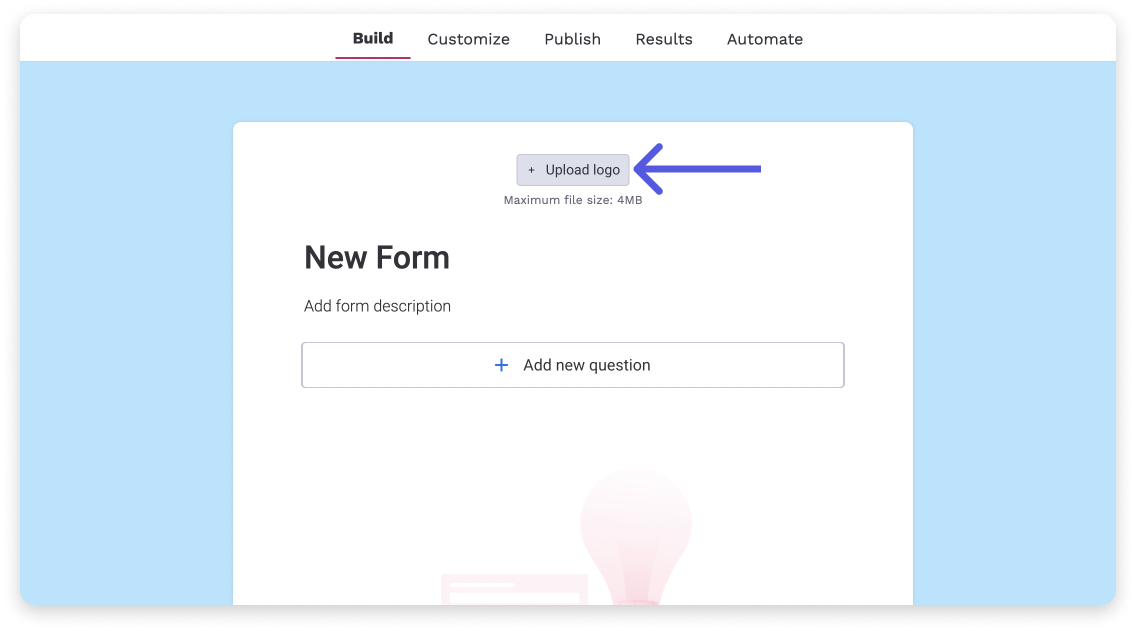Click the Add new question button
The height and width of the screenshot is (631, 1136).
(573, 365)
